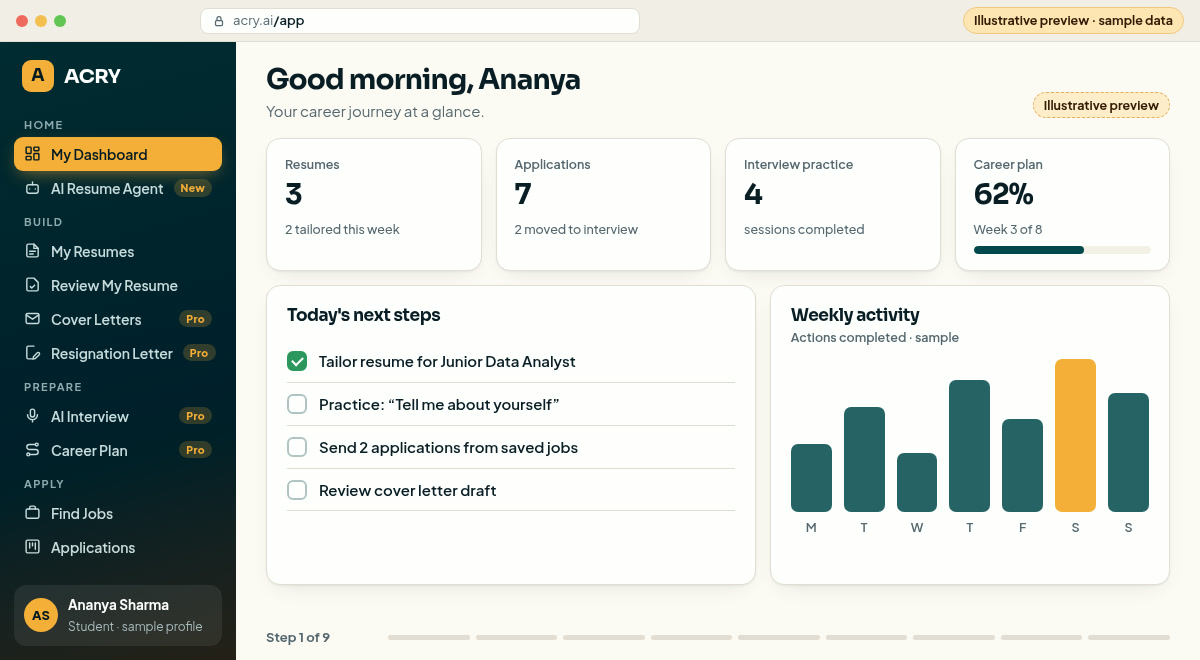Click the ACRY logo badge
The width and height of the screenshot is (1200, 660).
38,76
